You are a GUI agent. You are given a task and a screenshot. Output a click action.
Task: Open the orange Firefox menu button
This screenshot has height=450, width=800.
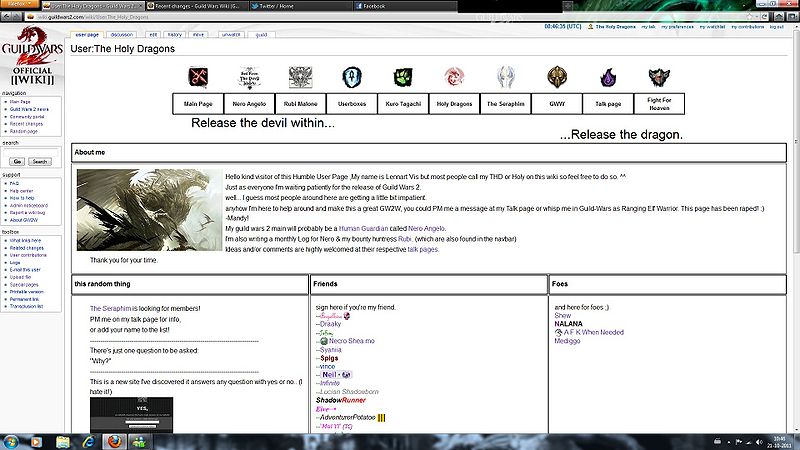pyautogui.click(x=19, y=4)
